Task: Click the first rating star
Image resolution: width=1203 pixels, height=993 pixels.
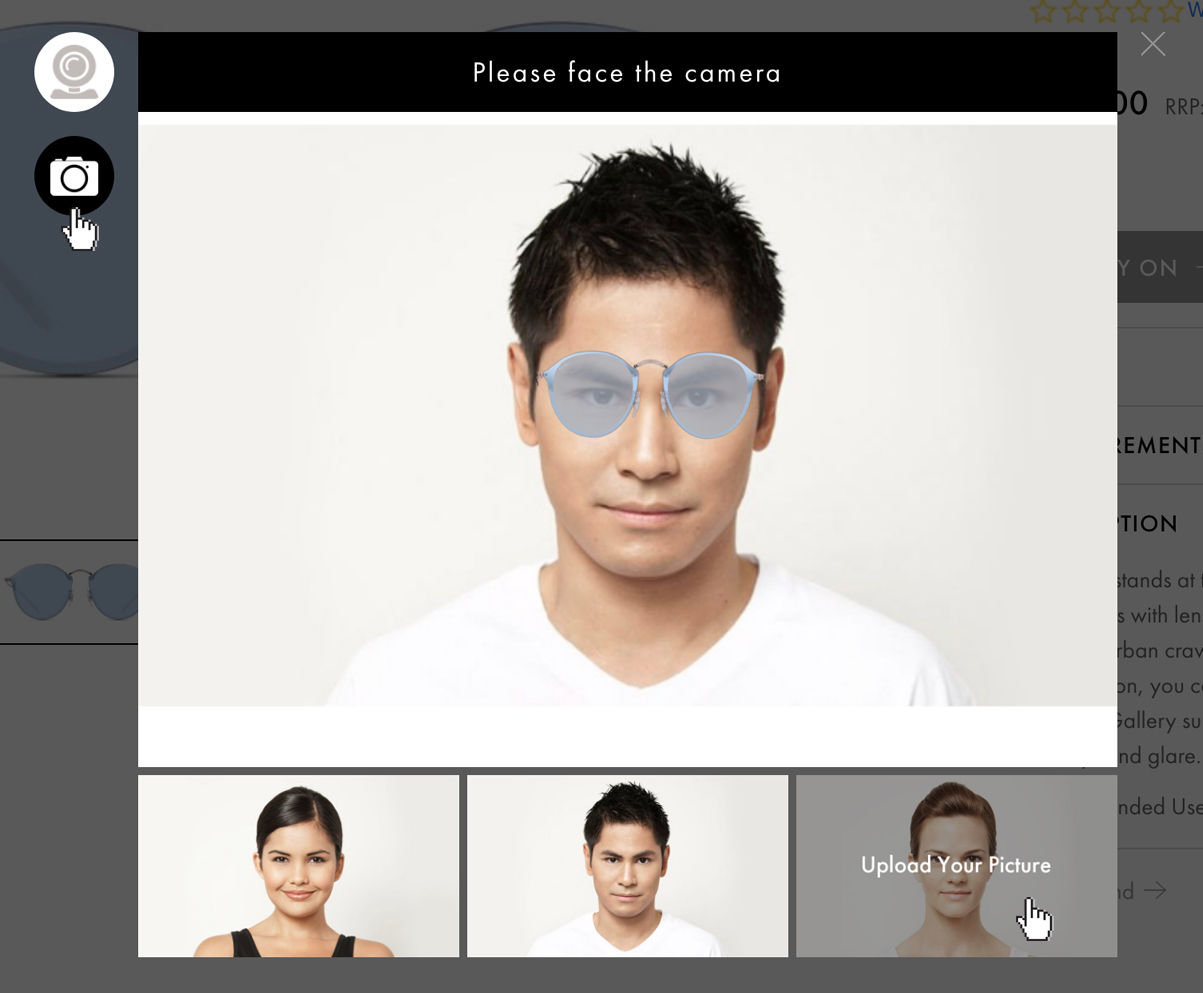Action: pos(1043,12)
